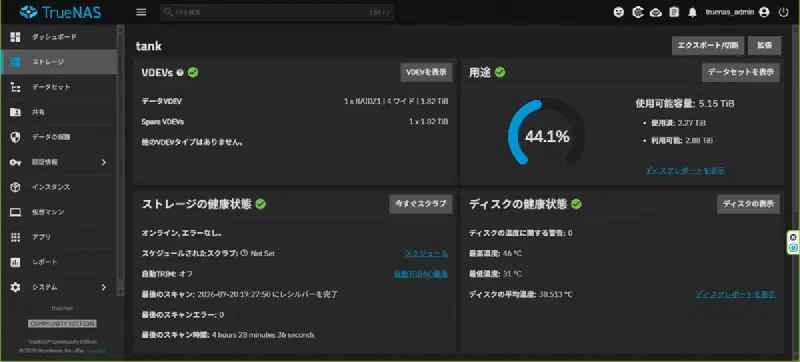This screenshot has height=362, width=800.
Task: Open alerts with the bell icon
Action: pos(692,12)
